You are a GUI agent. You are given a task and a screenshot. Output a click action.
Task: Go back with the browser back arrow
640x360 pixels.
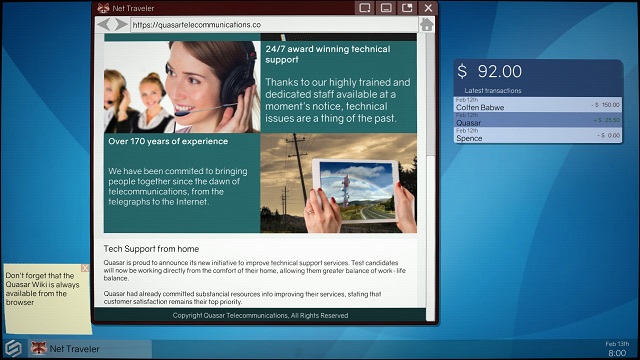[104, 24]
